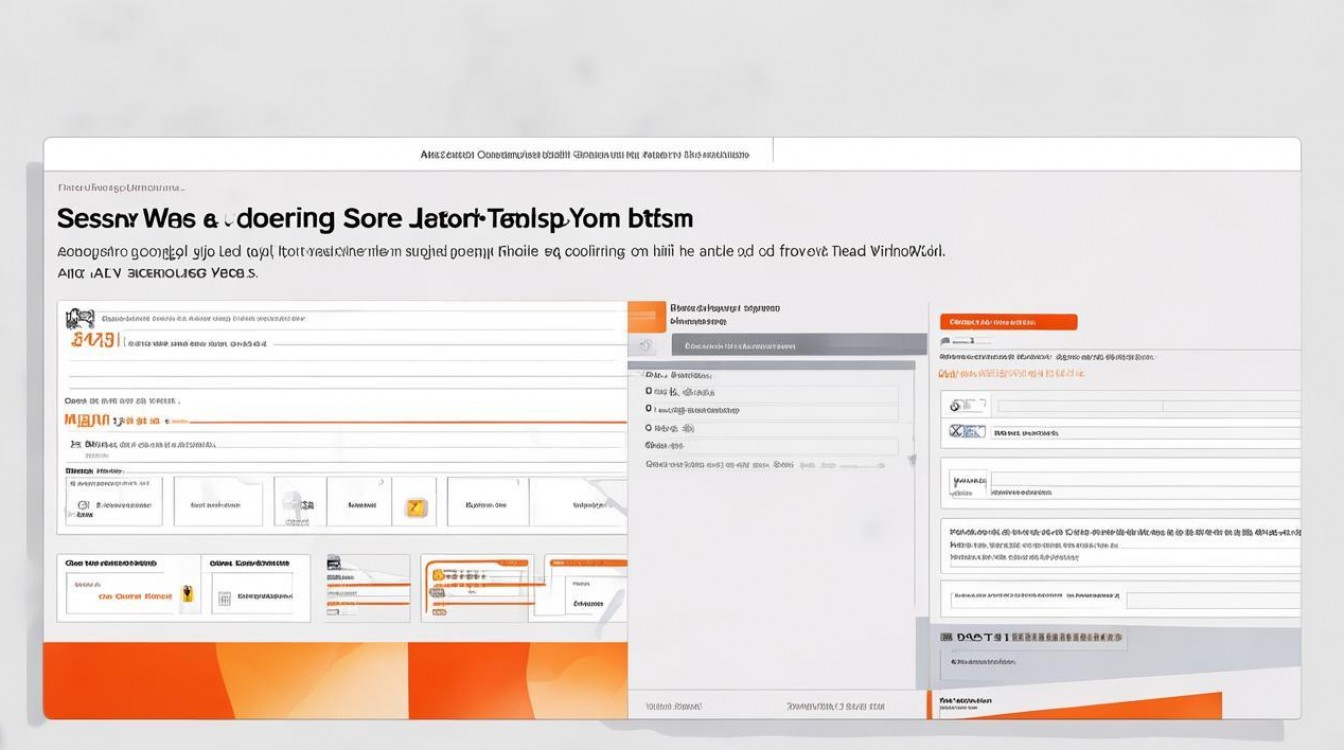The width and height of the screenshot is (1344, 750).
Task: Click the yellow square icon in the card row
Action: (416, 507)
